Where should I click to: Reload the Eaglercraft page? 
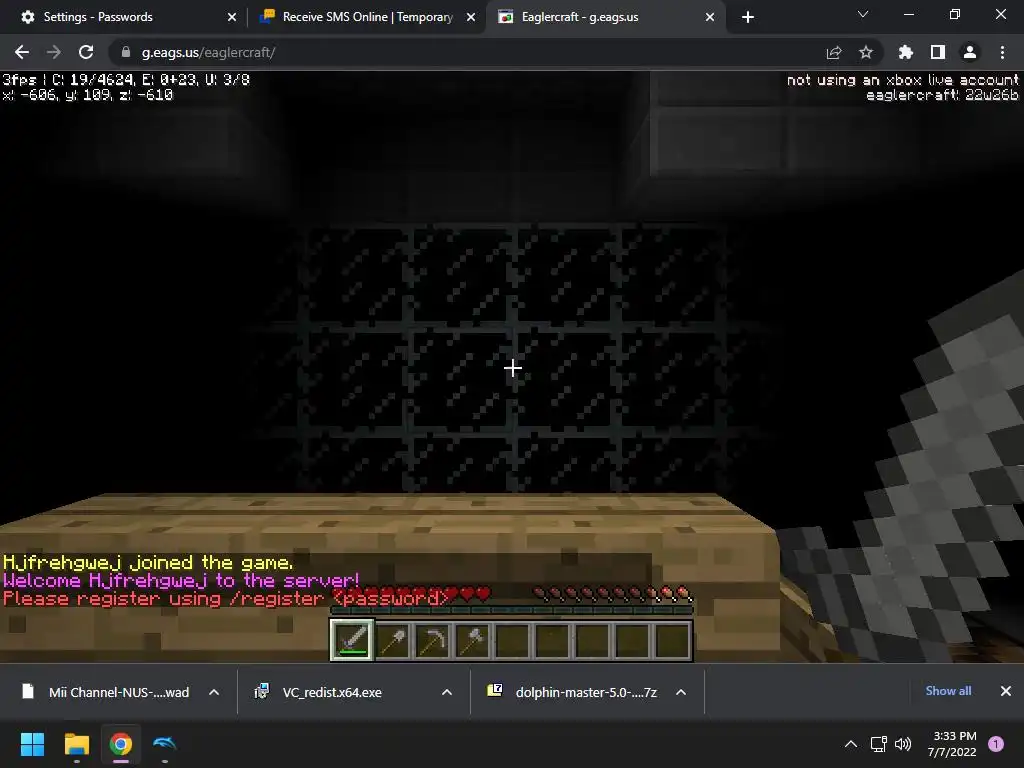[x=86, y=52]
